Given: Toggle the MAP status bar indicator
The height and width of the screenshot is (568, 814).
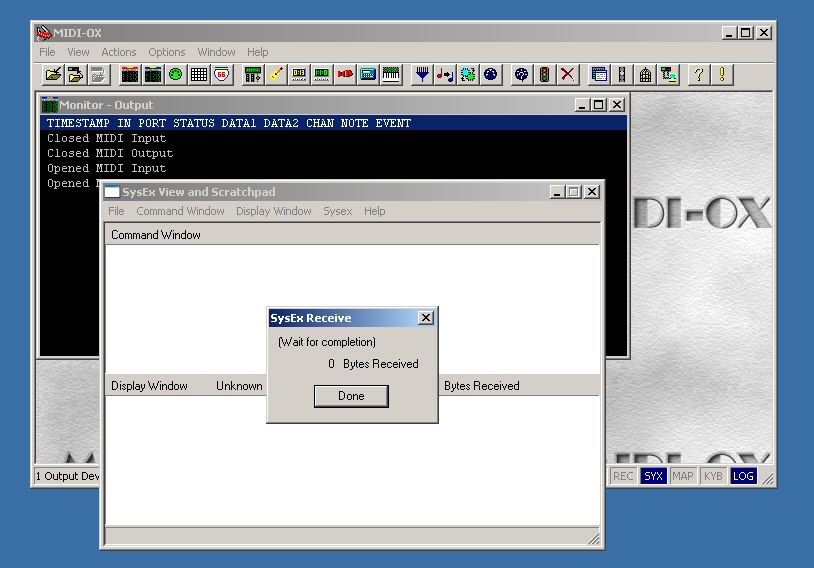Looking at the screenshot, I should (x=683, y=476).
